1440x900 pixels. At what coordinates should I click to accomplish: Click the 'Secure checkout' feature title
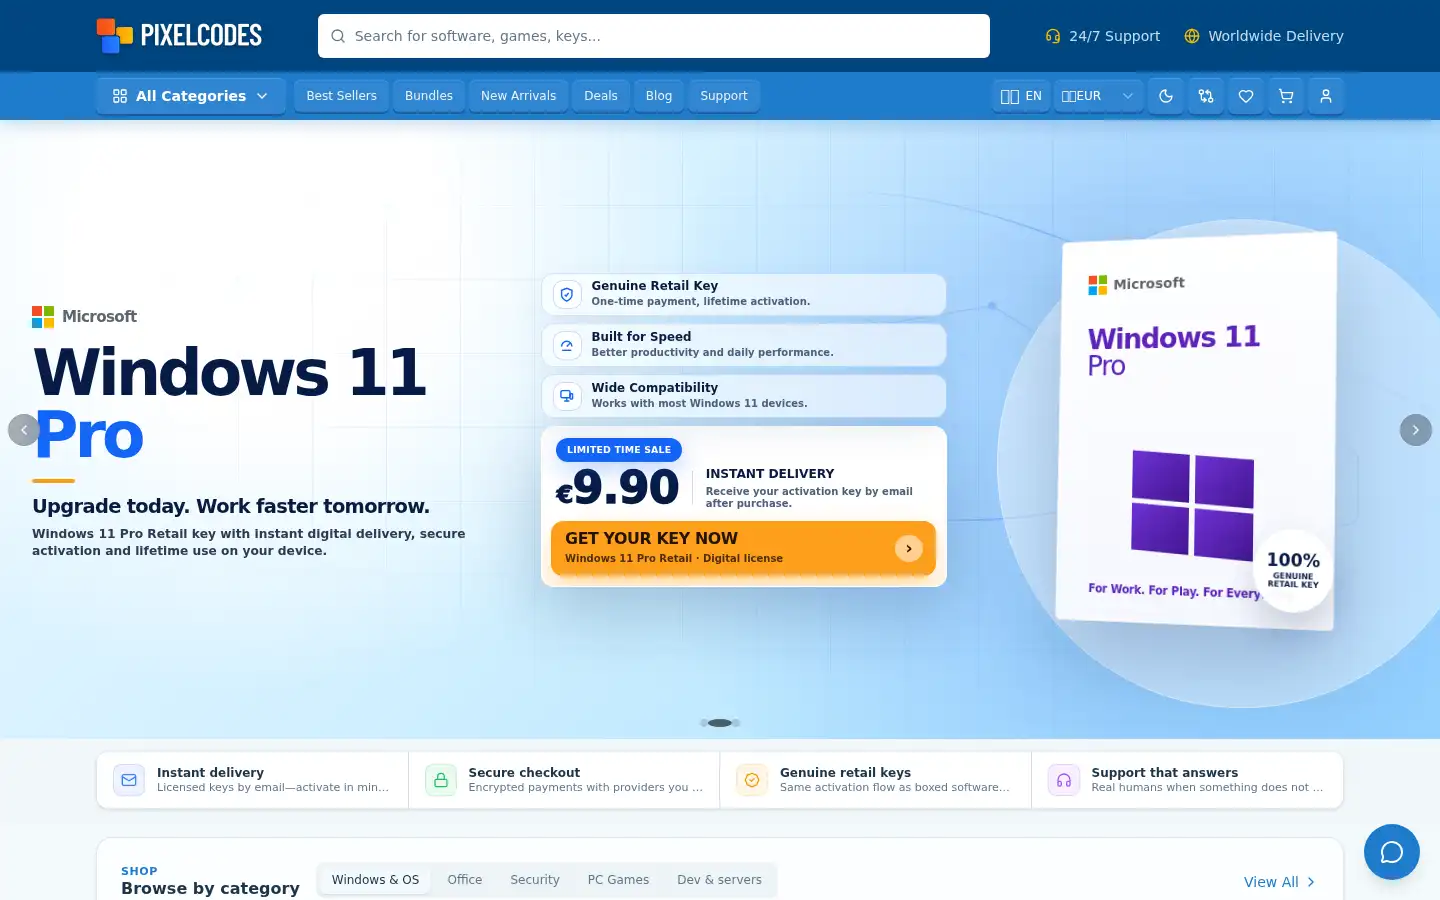click(x=524, y=773)
